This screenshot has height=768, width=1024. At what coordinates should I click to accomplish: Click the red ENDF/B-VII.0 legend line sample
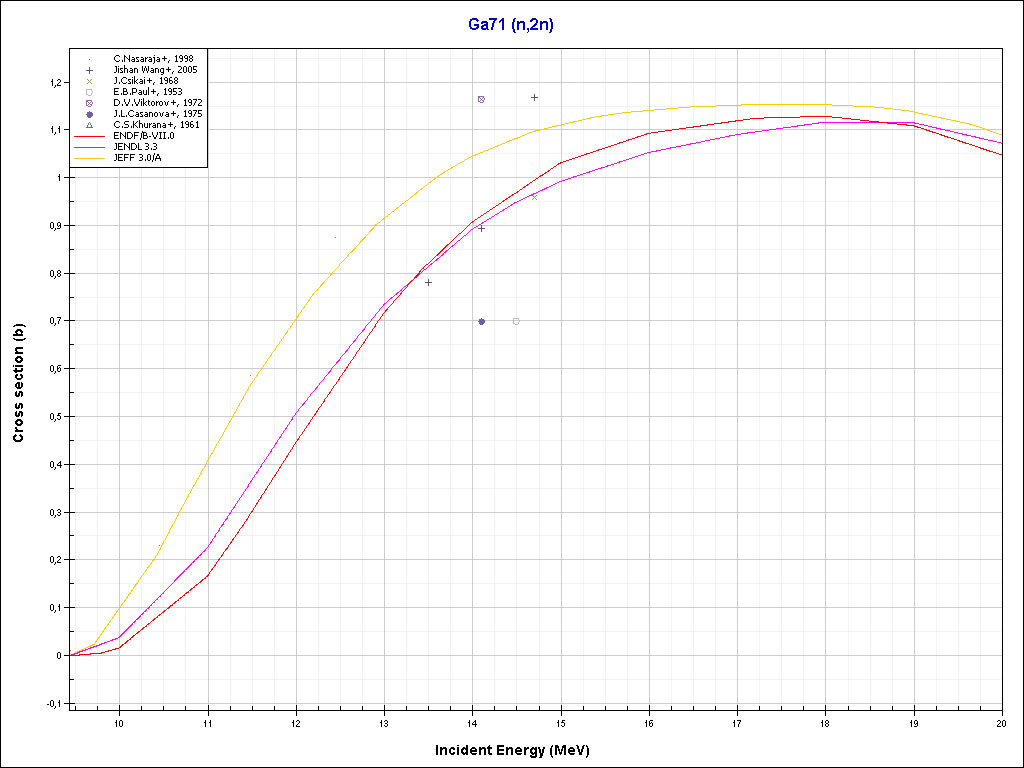pyautogui.click(x=89, y=135)
